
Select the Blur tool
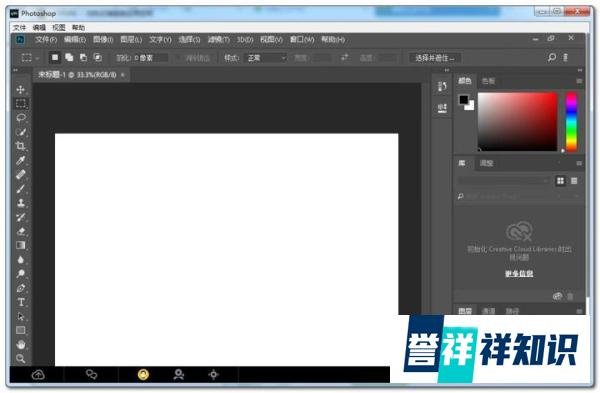click(x=21, y=259)
